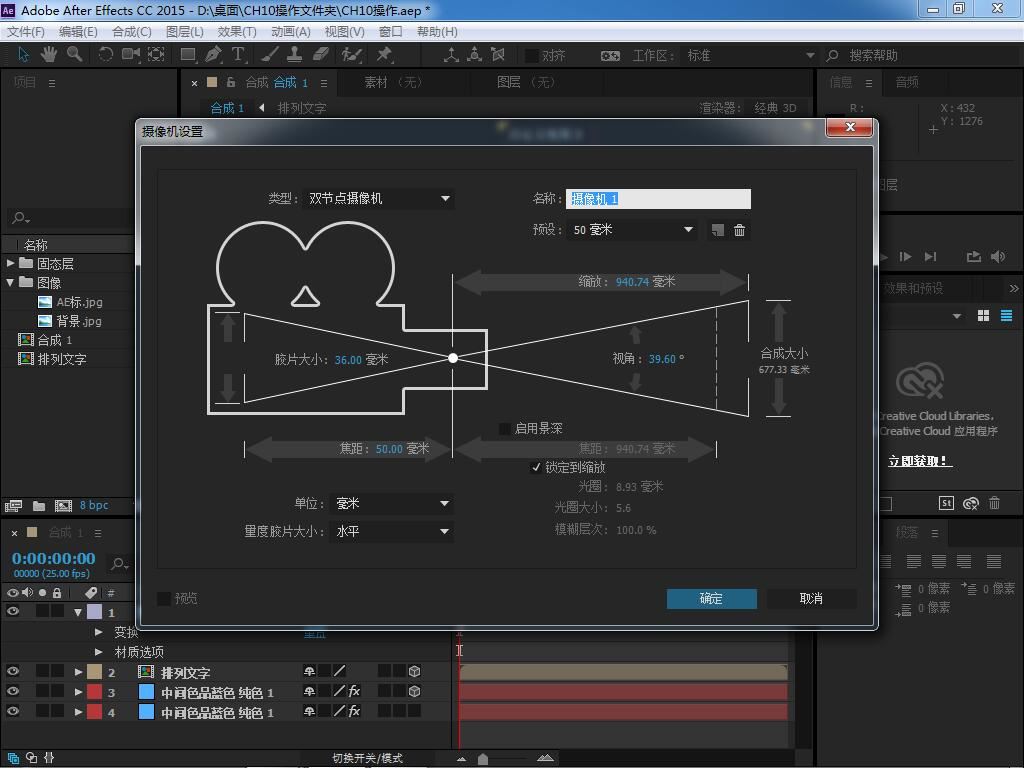
Task: Enable depth of field checkbox 启用景深
Action: click(505, 428)
